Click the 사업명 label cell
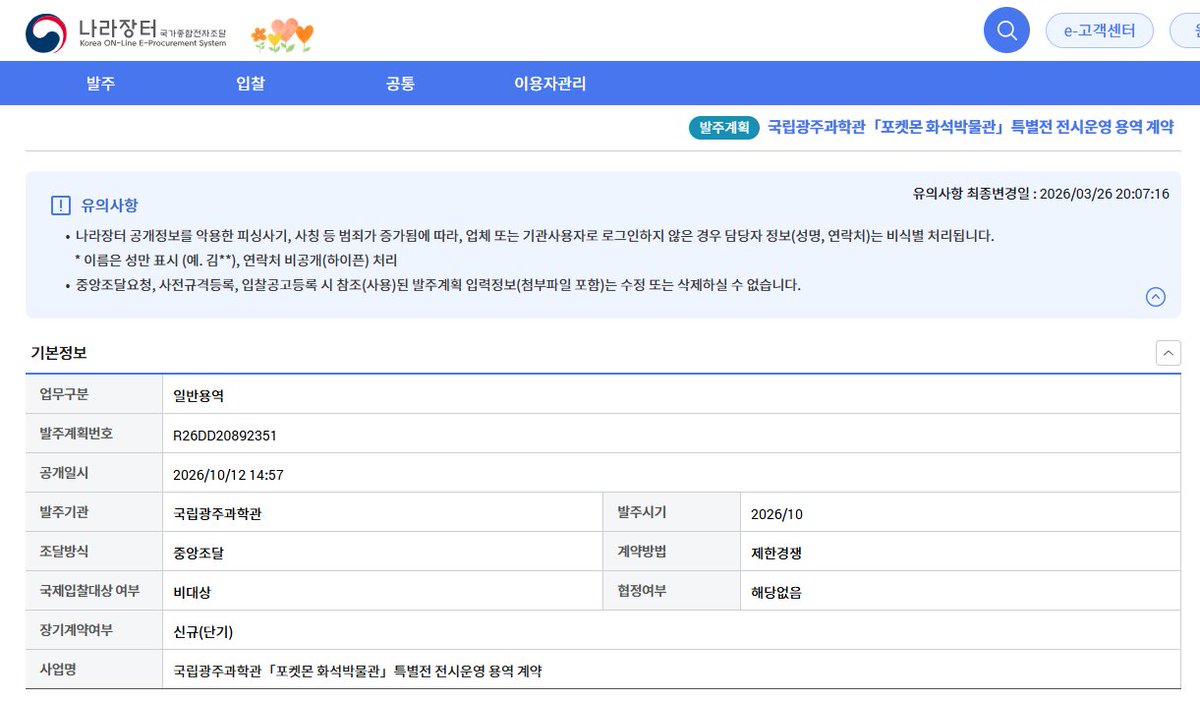 pos(94,669)
